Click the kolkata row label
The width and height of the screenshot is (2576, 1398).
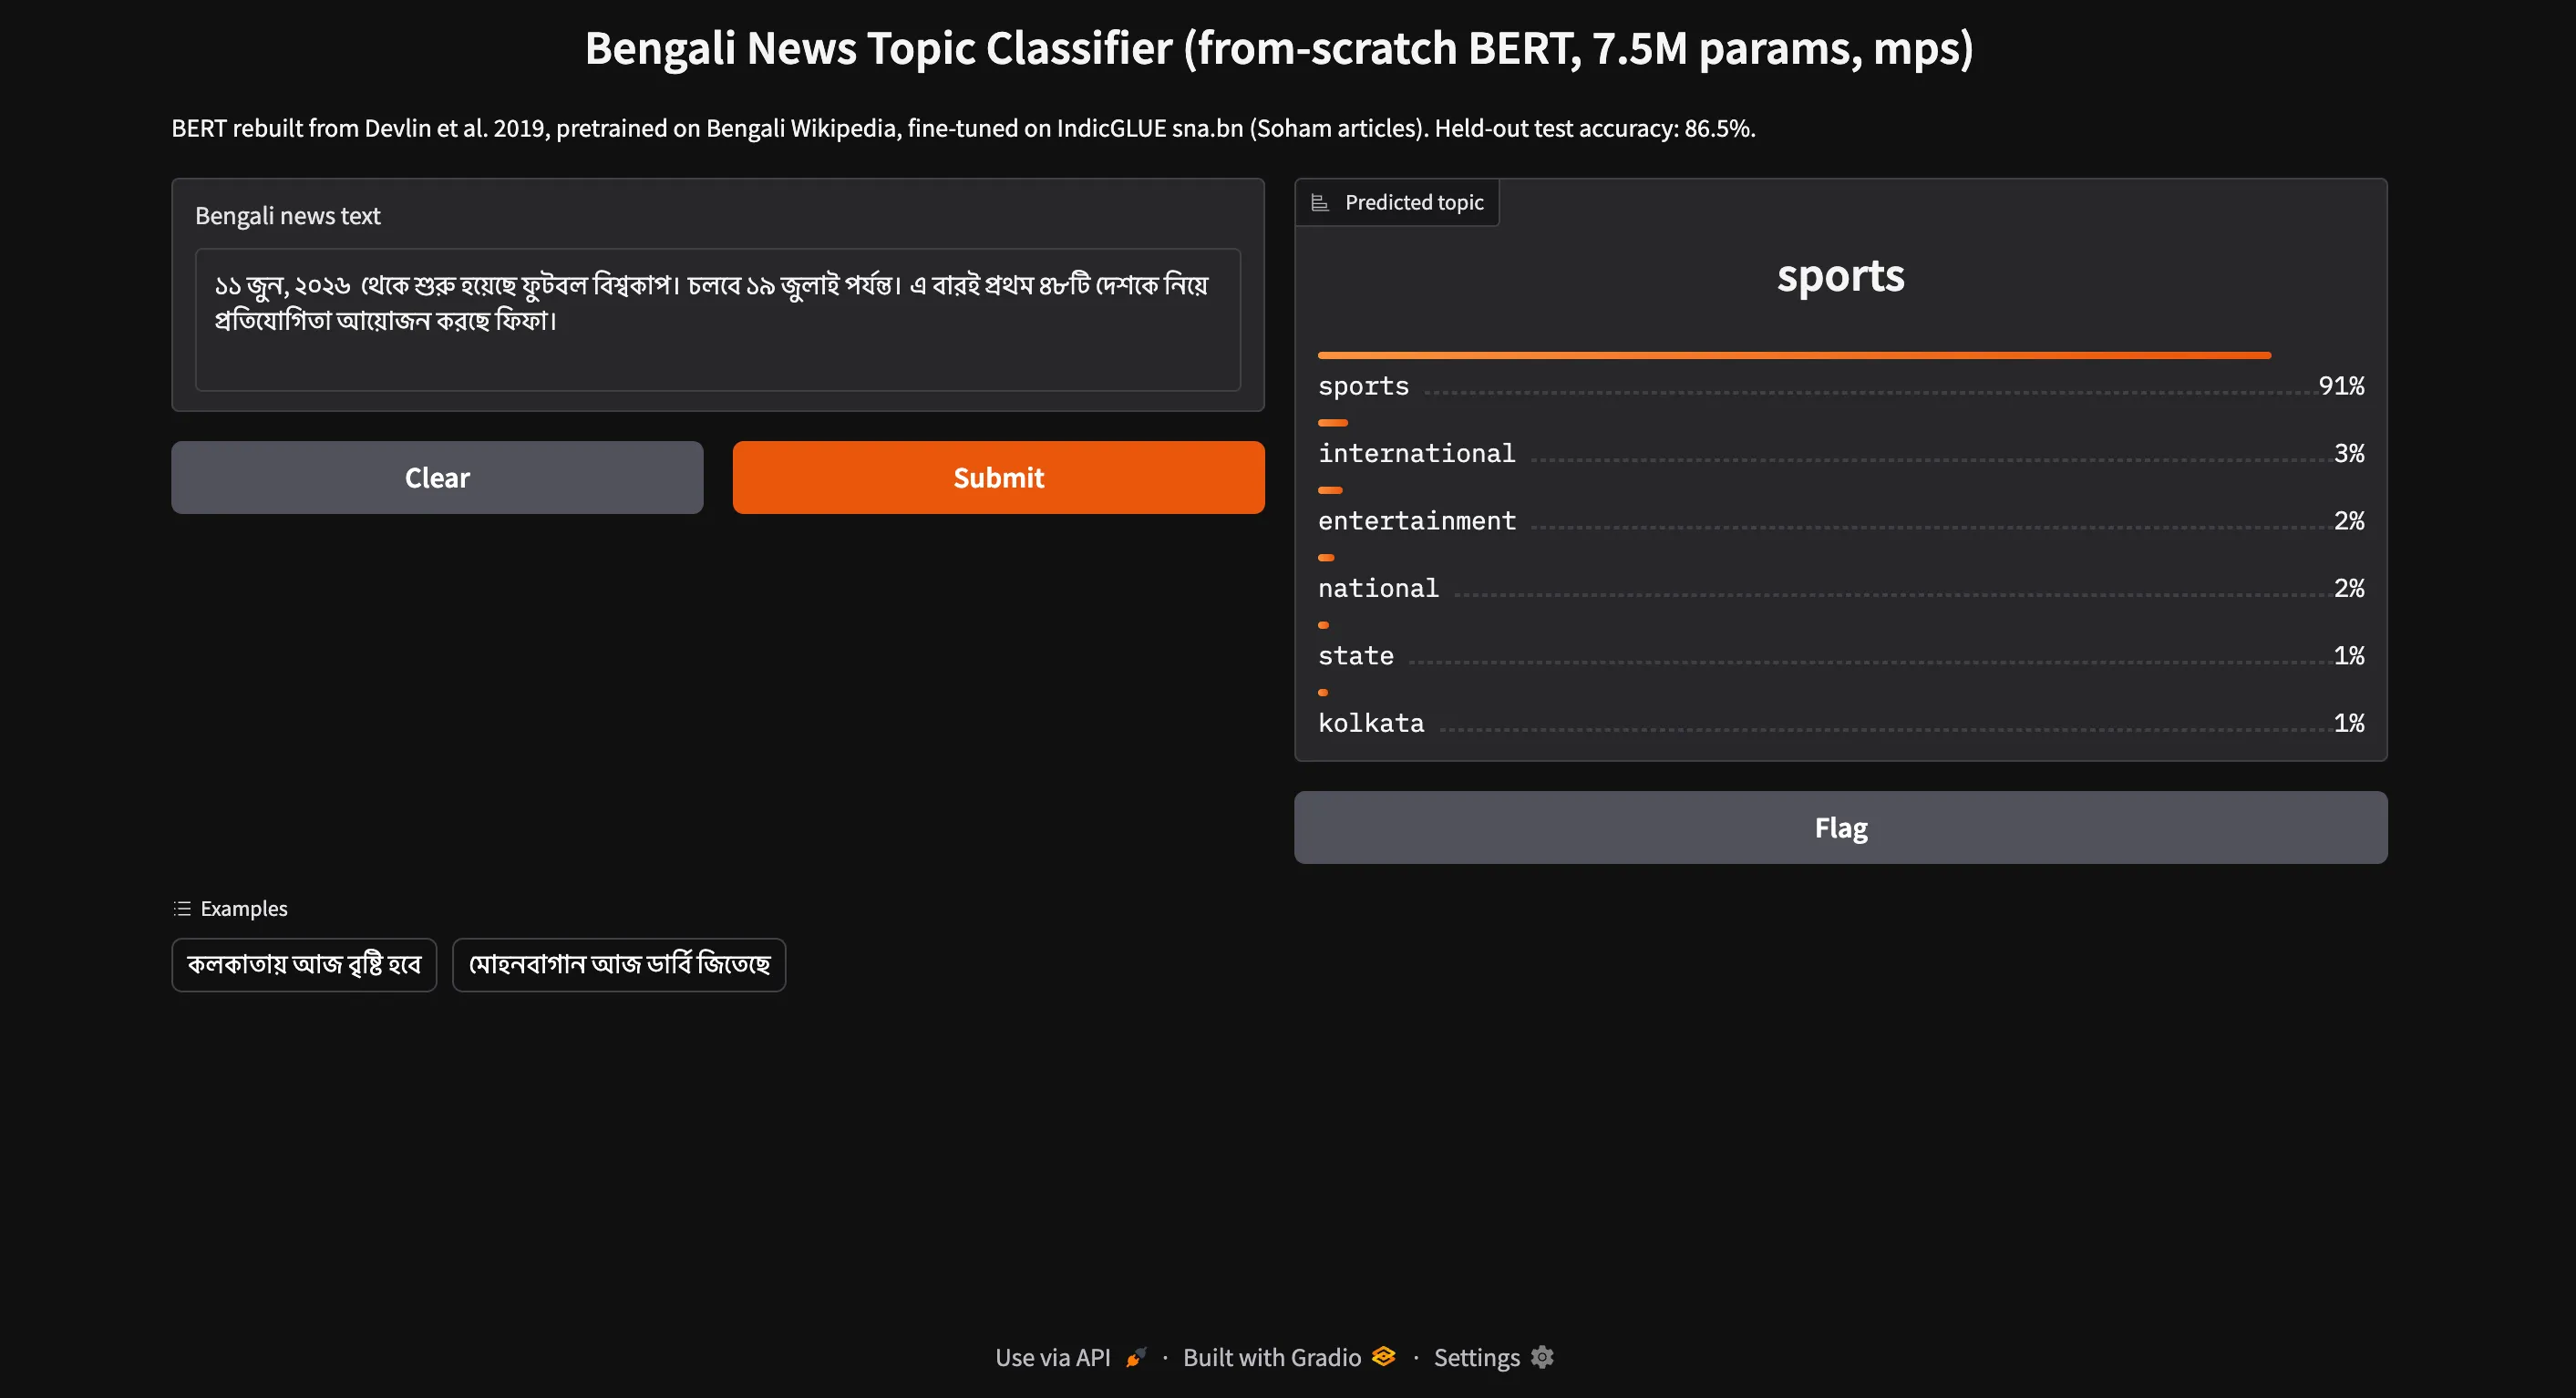1370,723
